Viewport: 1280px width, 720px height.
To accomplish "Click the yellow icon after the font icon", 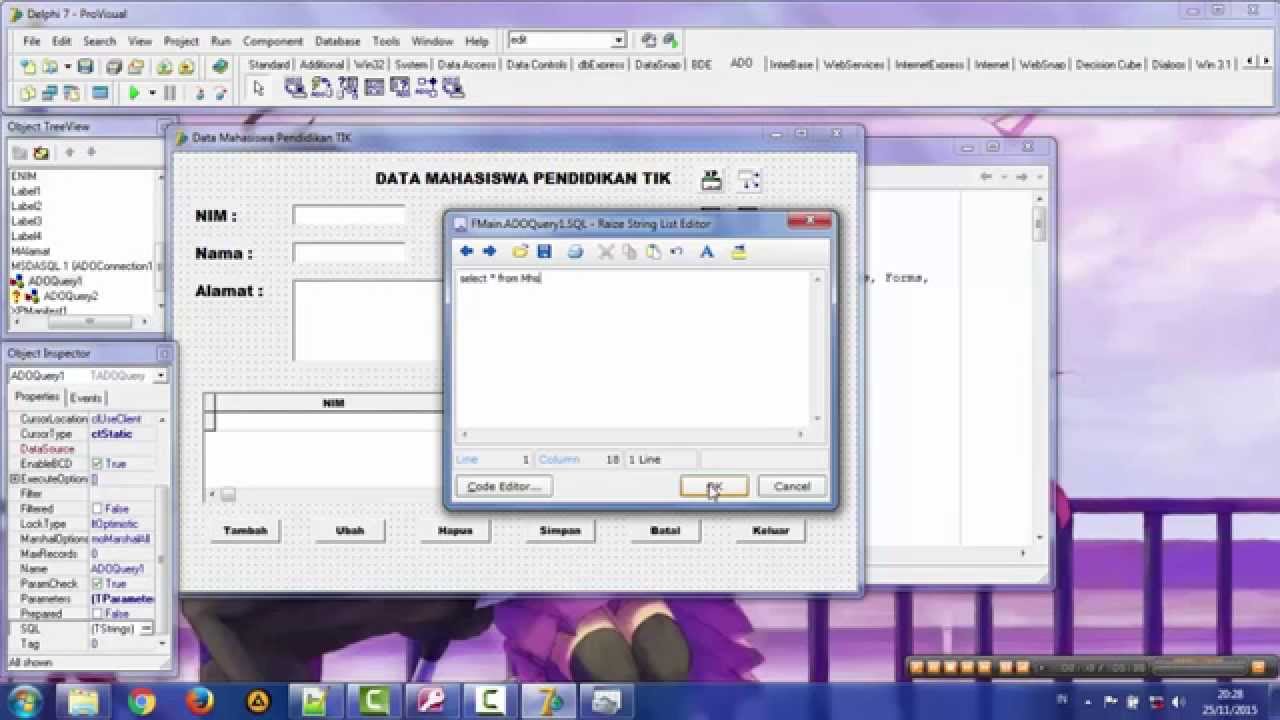I will coord(738,252).
